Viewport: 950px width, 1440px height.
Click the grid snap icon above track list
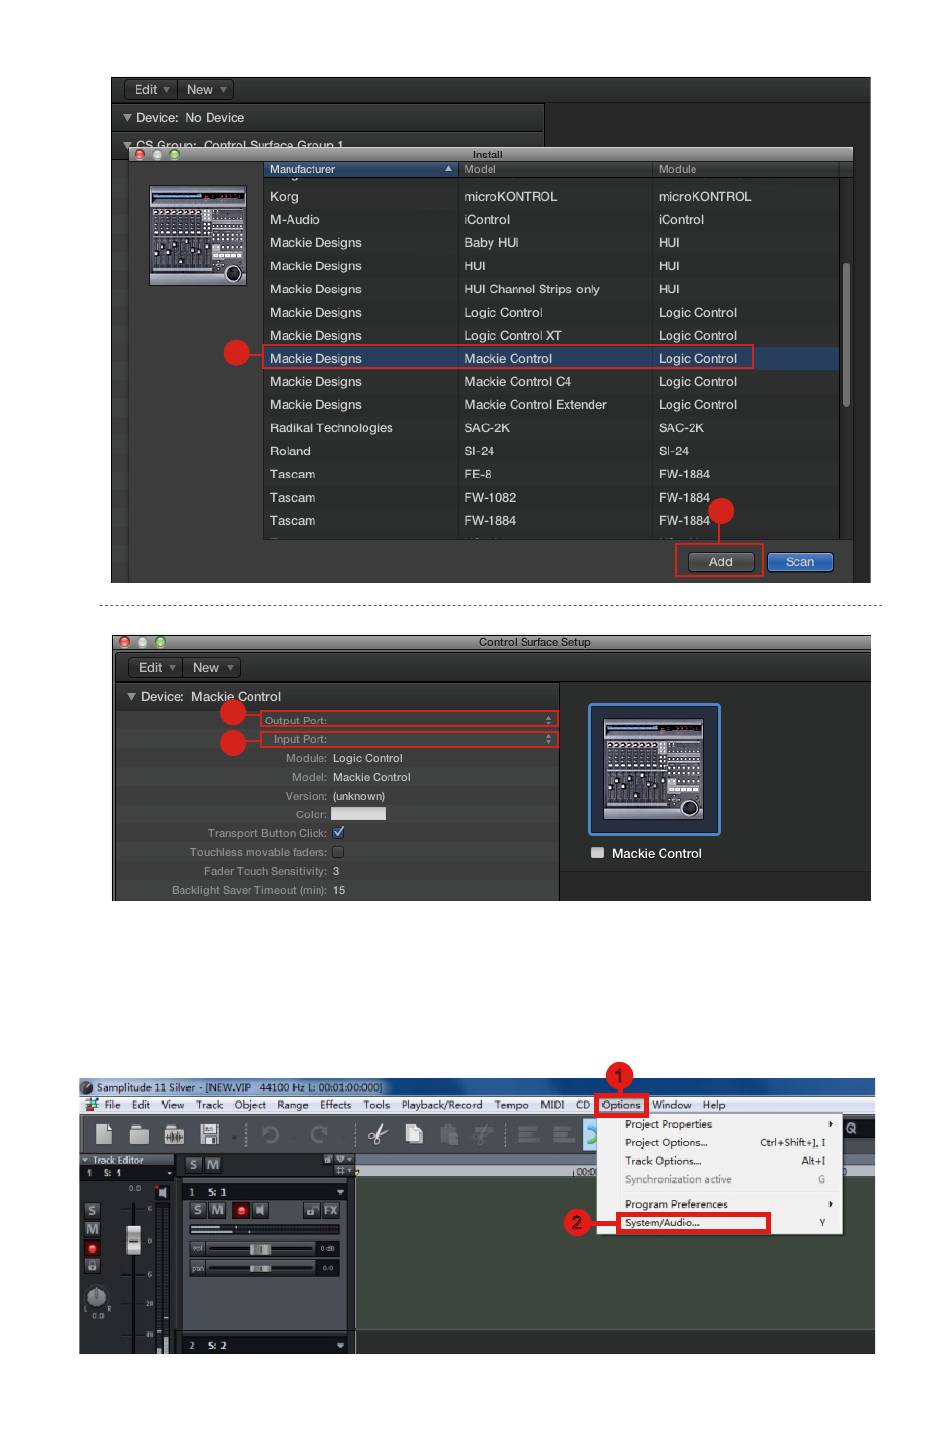[x=341, y=1171]
